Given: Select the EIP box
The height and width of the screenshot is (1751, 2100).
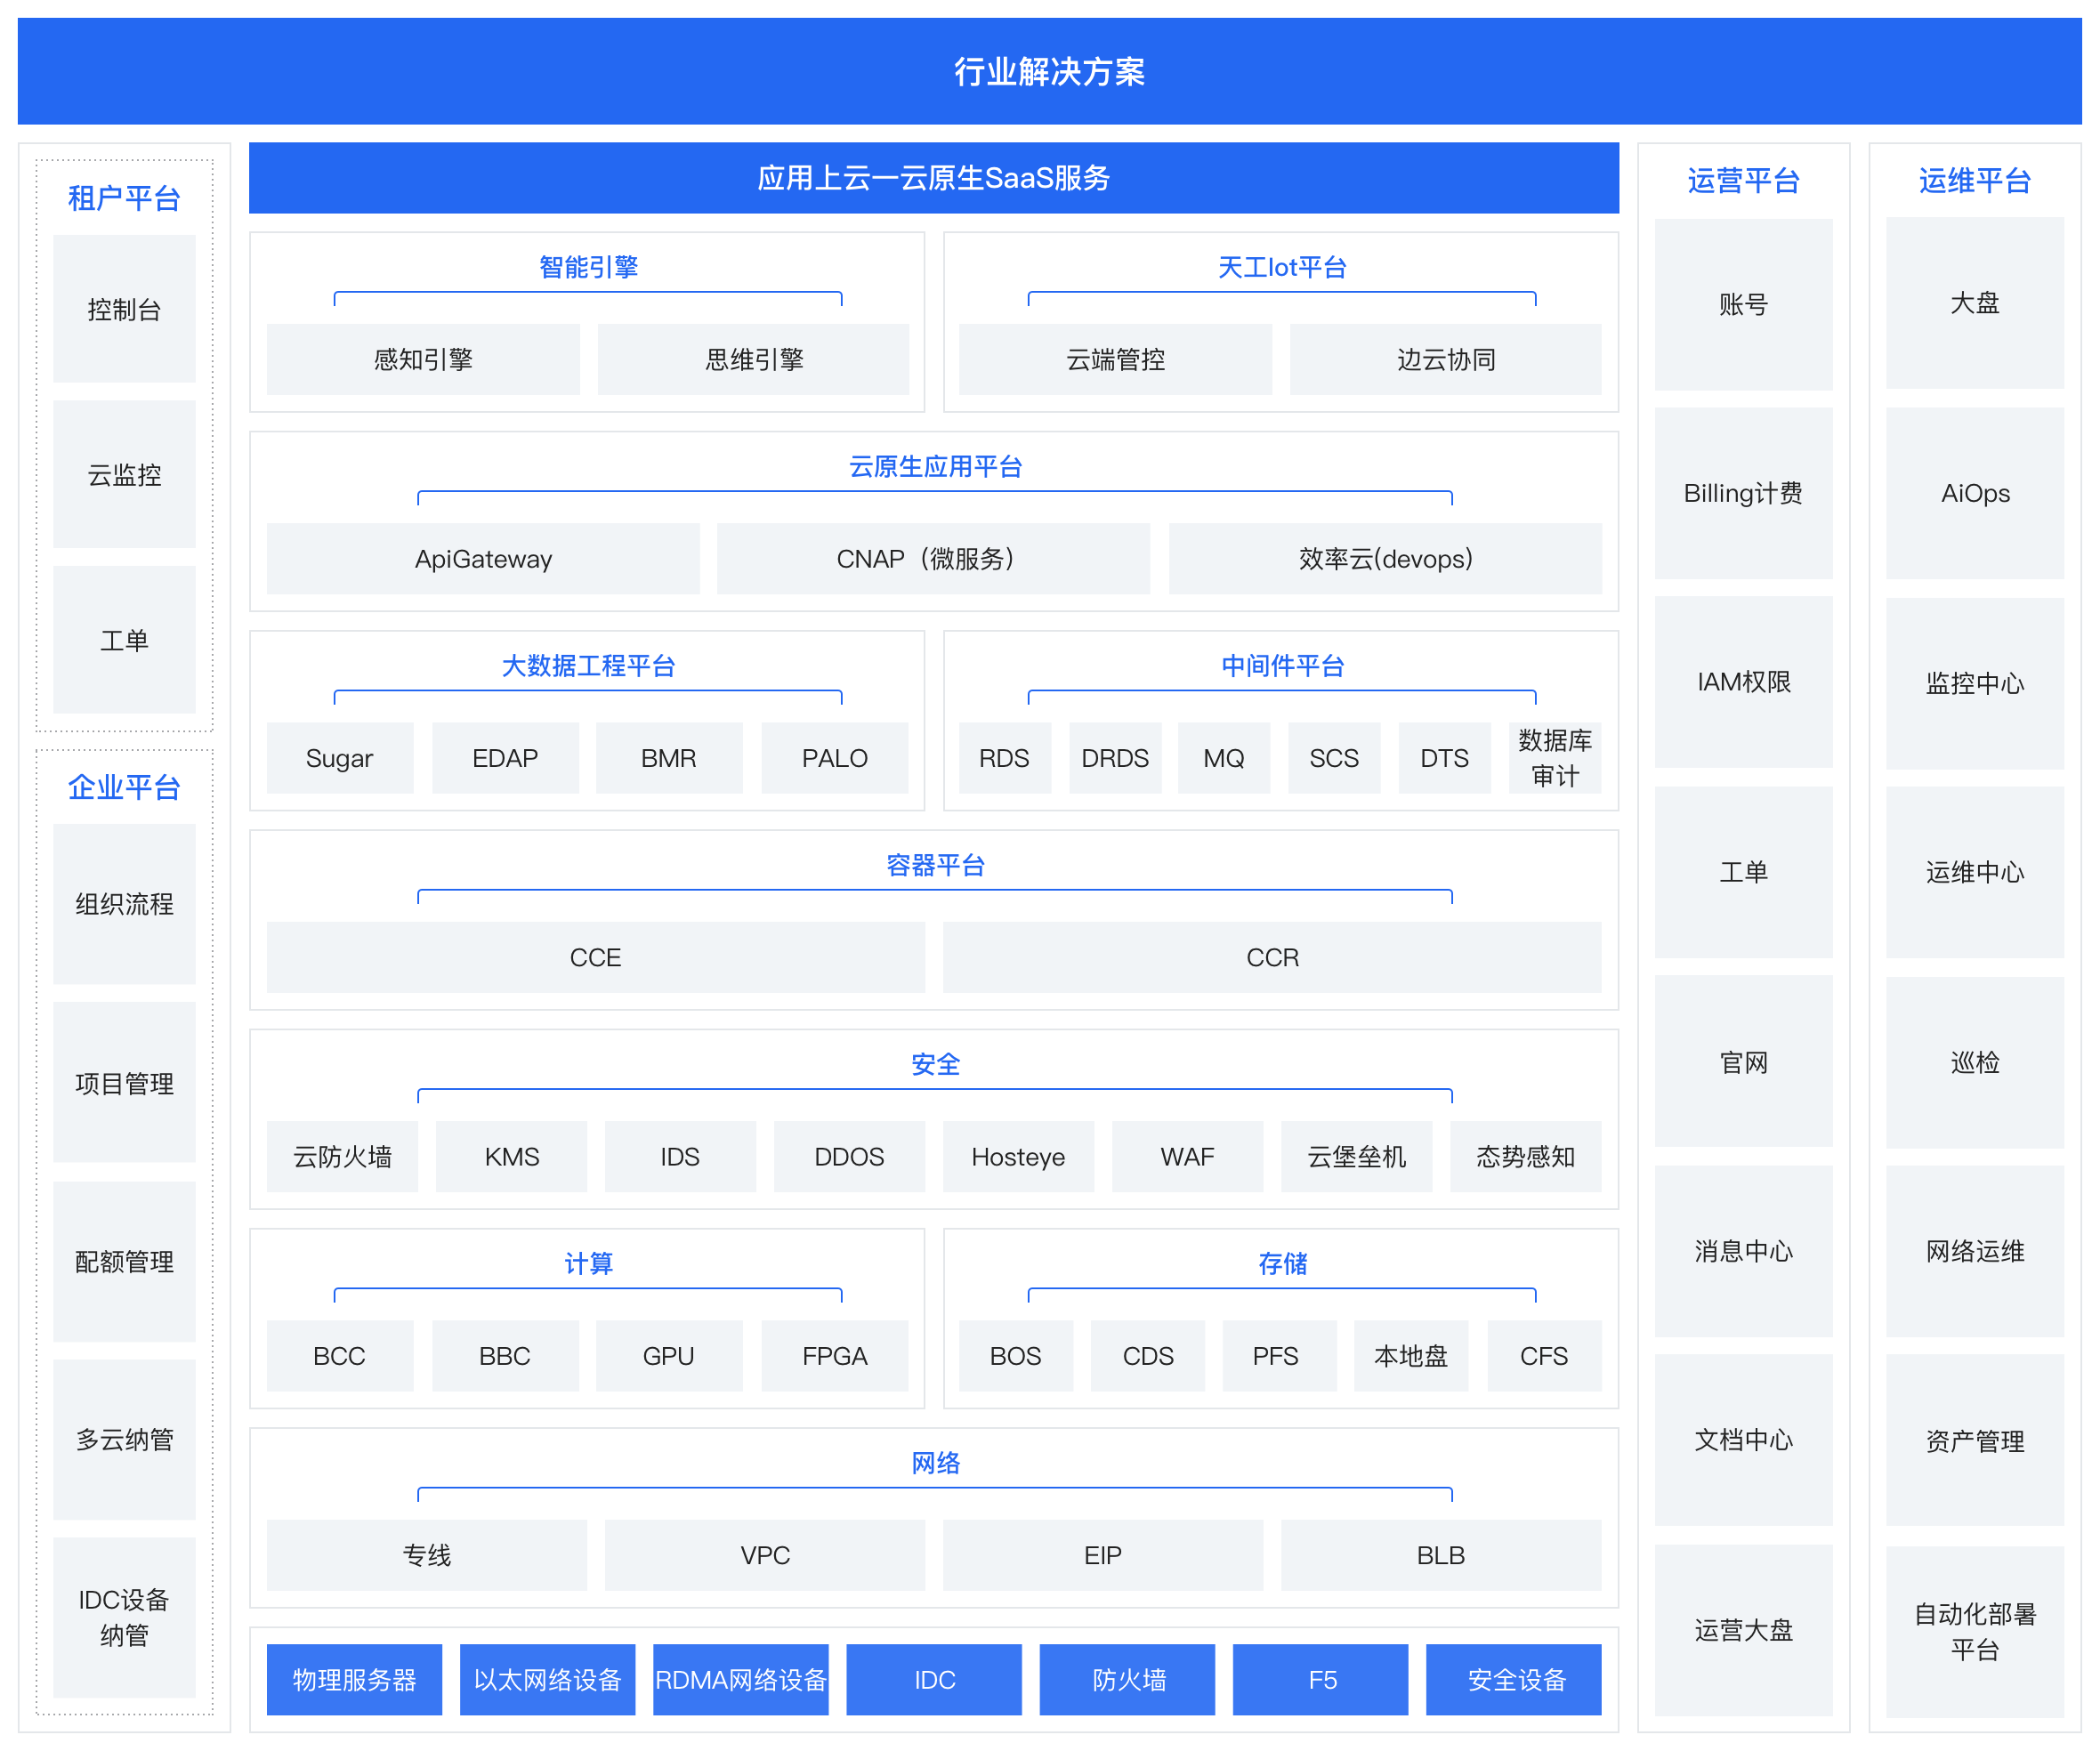Looking at the screenshot, I should (1103, 1555).
